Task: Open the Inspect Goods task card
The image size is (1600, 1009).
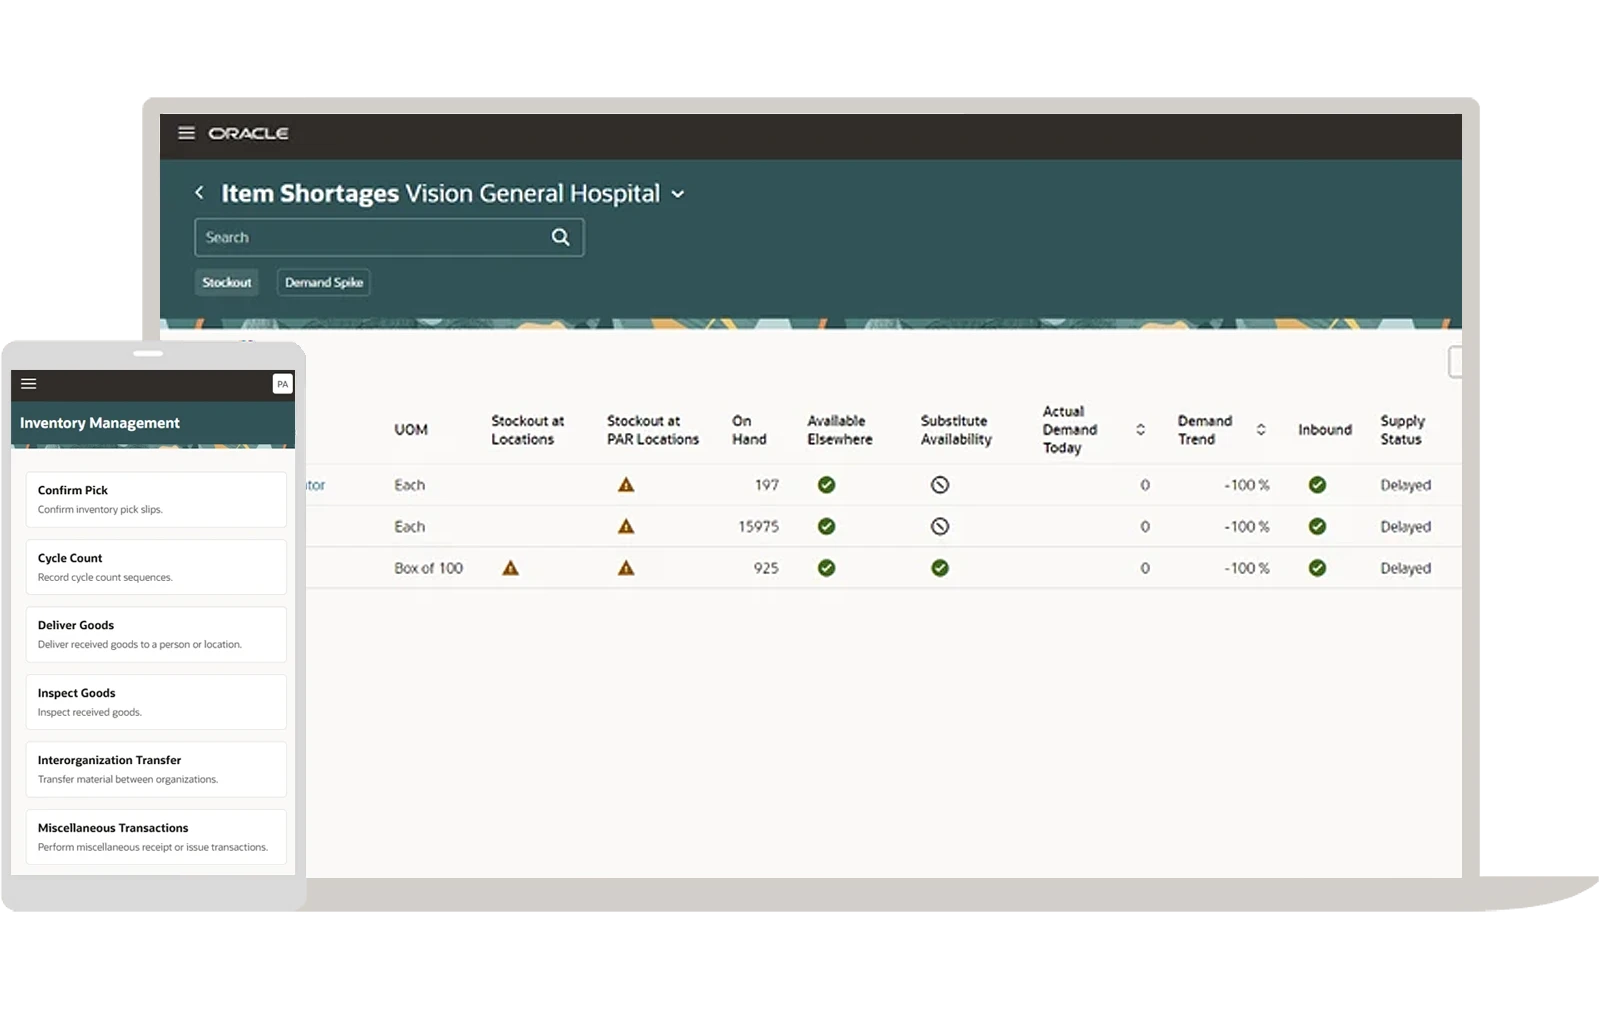Action: click(156, 702)
